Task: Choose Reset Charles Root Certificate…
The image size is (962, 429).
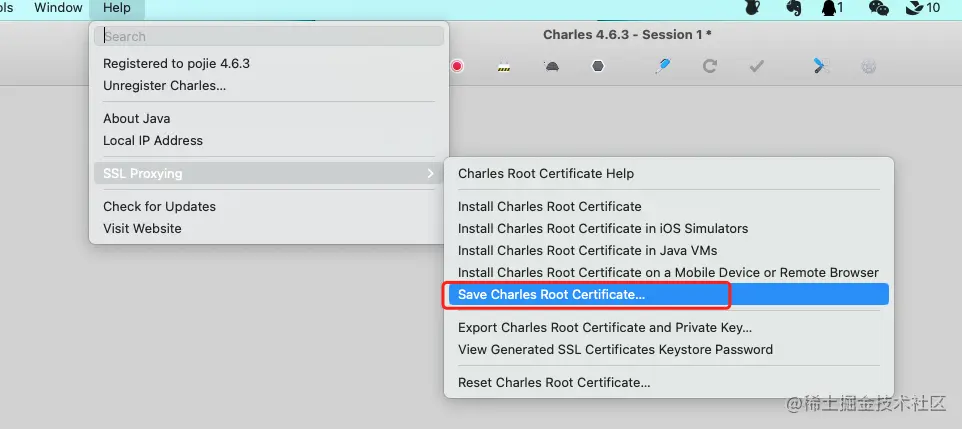Action: pyautogui.click(x=669, y=383)
